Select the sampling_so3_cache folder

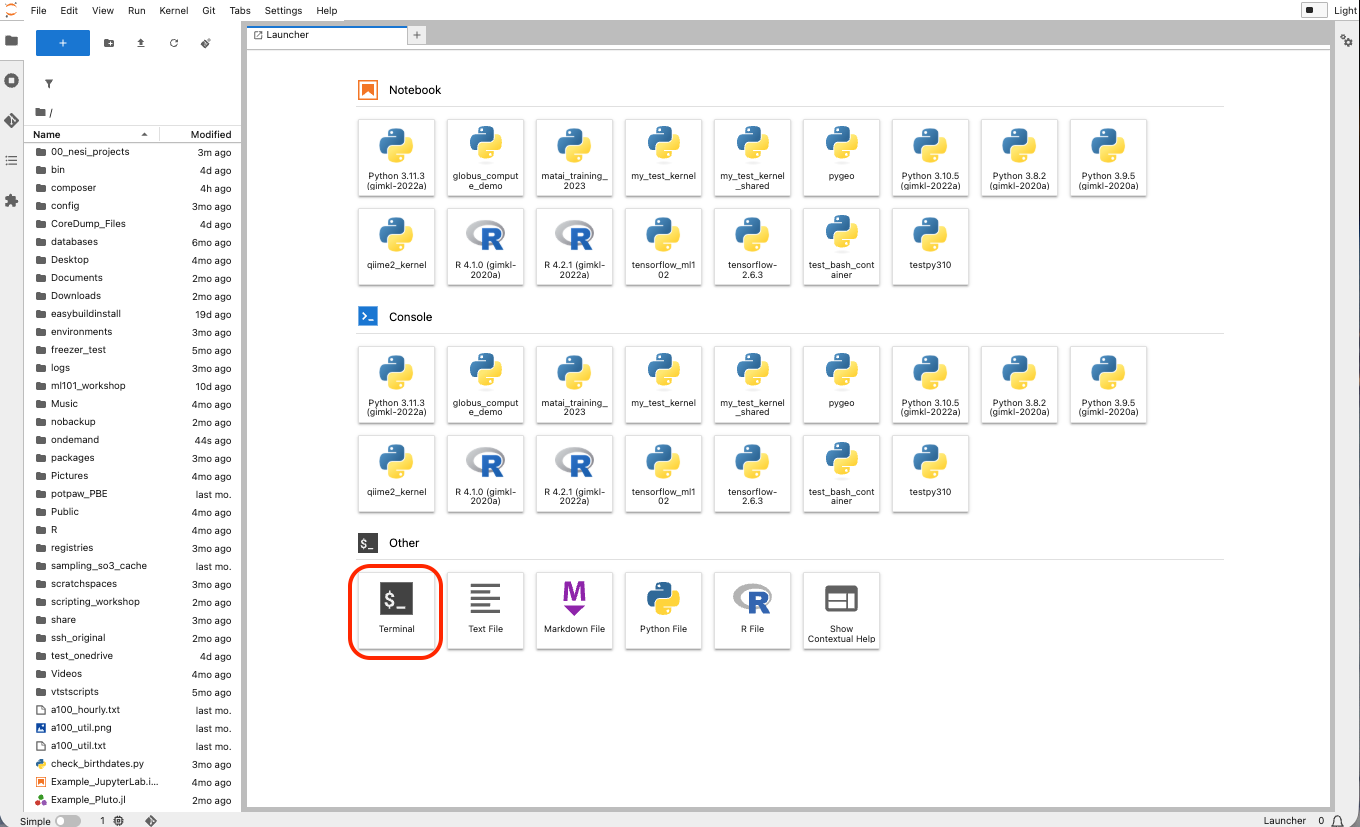(x=132, y=566)
